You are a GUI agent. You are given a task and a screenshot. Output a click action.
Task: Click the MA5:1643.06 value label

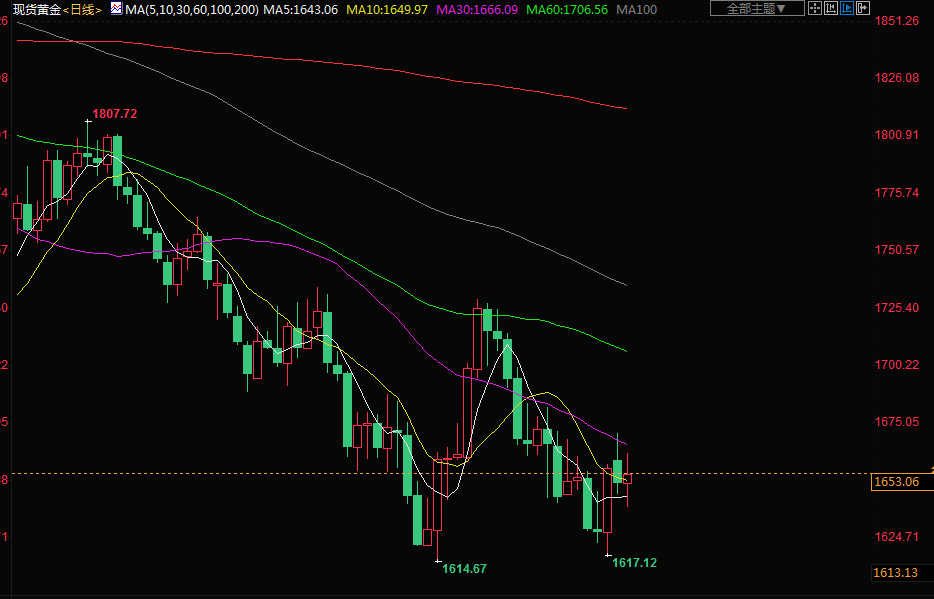click(302, 9)
